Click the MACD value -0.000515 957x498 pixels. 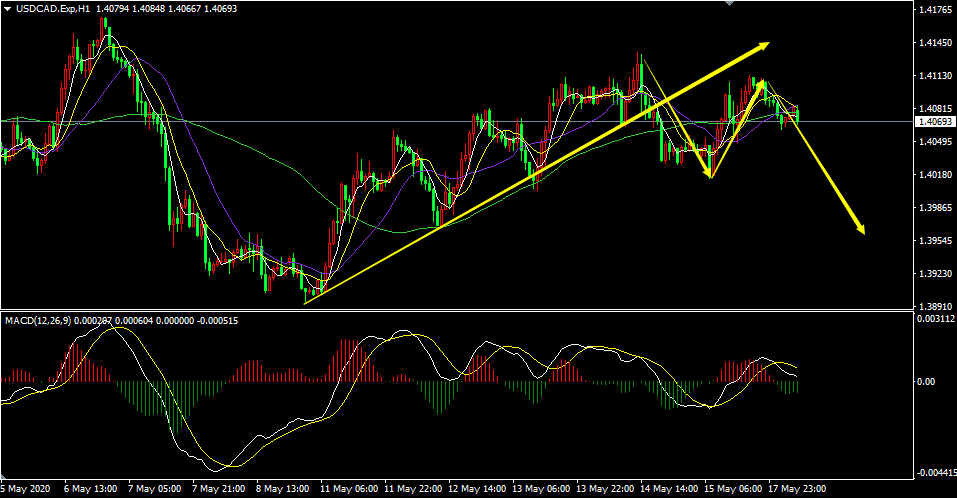(218, 321)
